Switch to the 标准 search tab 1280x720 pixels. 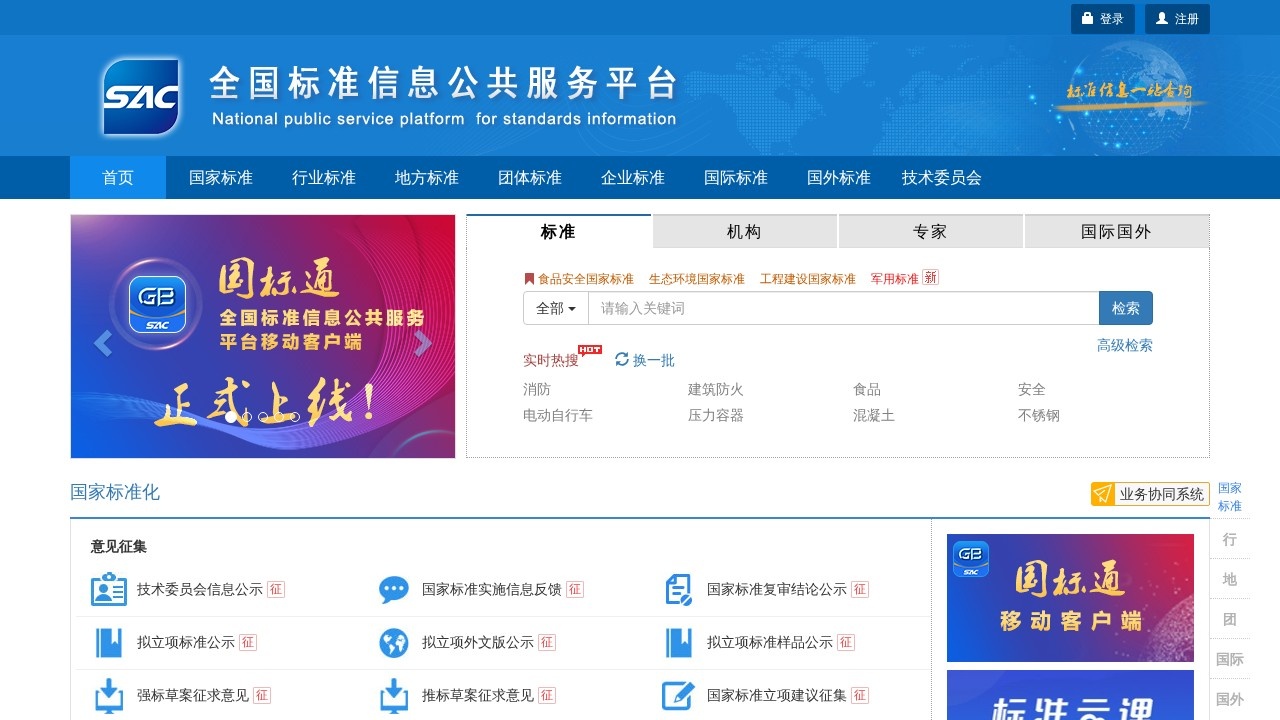(x=558, y=231)
